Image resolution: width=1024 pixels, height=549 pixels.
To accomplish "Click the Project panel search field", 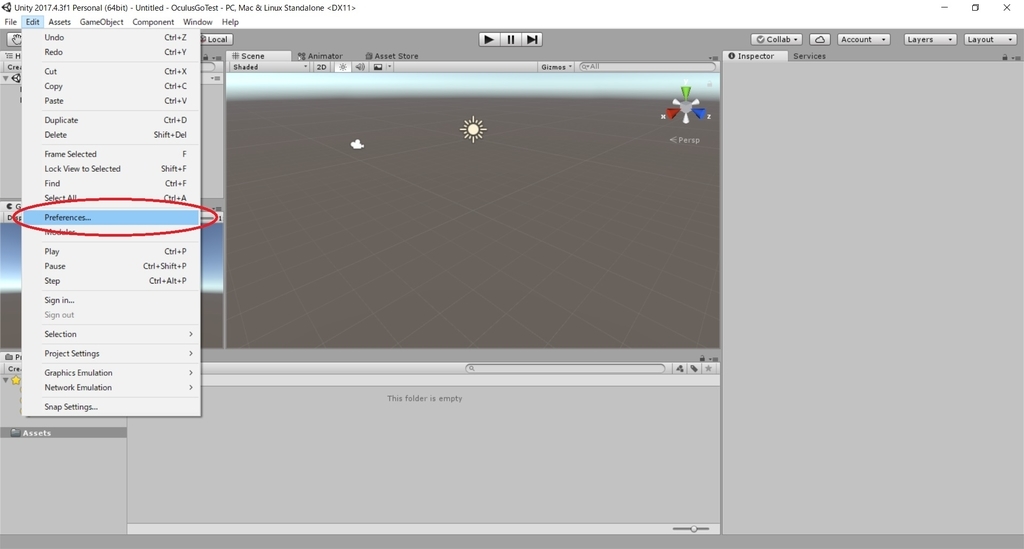I will [565, 368].
